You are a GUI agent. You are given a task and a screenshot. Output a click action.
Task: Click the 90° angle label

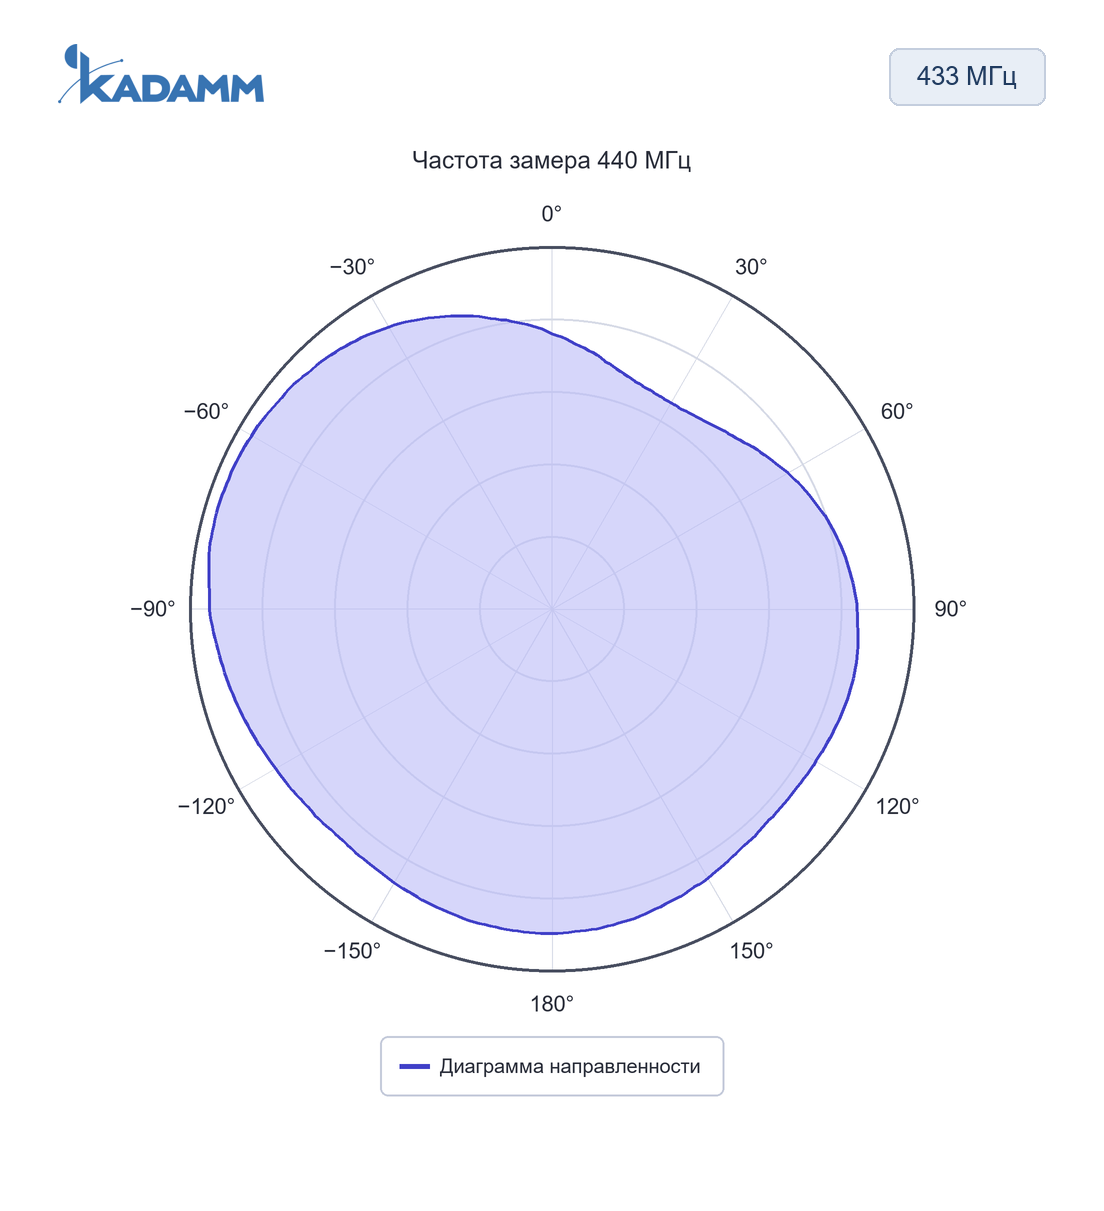tap(950, 609)
